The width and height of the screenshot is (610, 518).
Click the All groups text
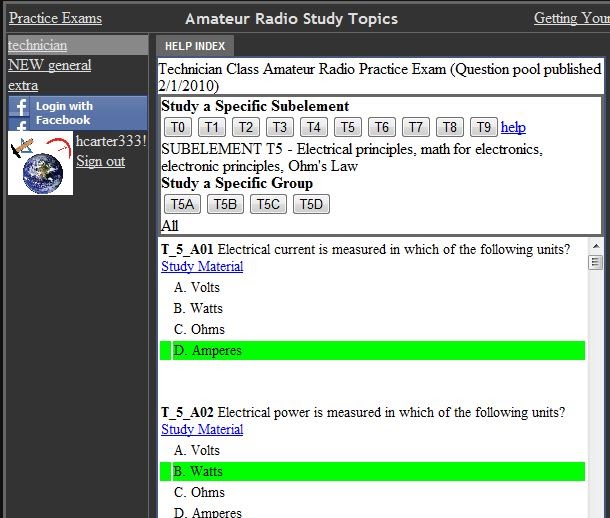tap(170, 226)
